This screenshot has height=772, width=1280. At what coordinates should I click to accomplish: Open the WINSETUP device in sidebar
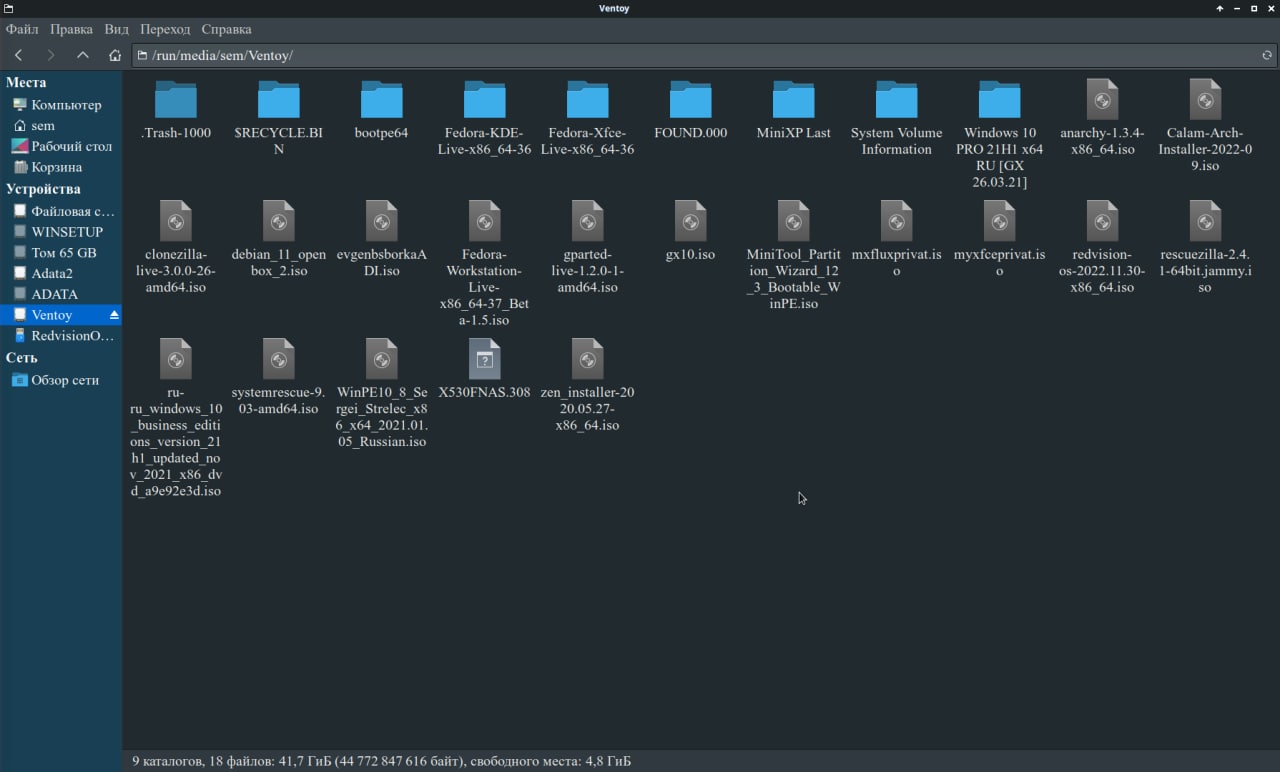coord(61,232)
